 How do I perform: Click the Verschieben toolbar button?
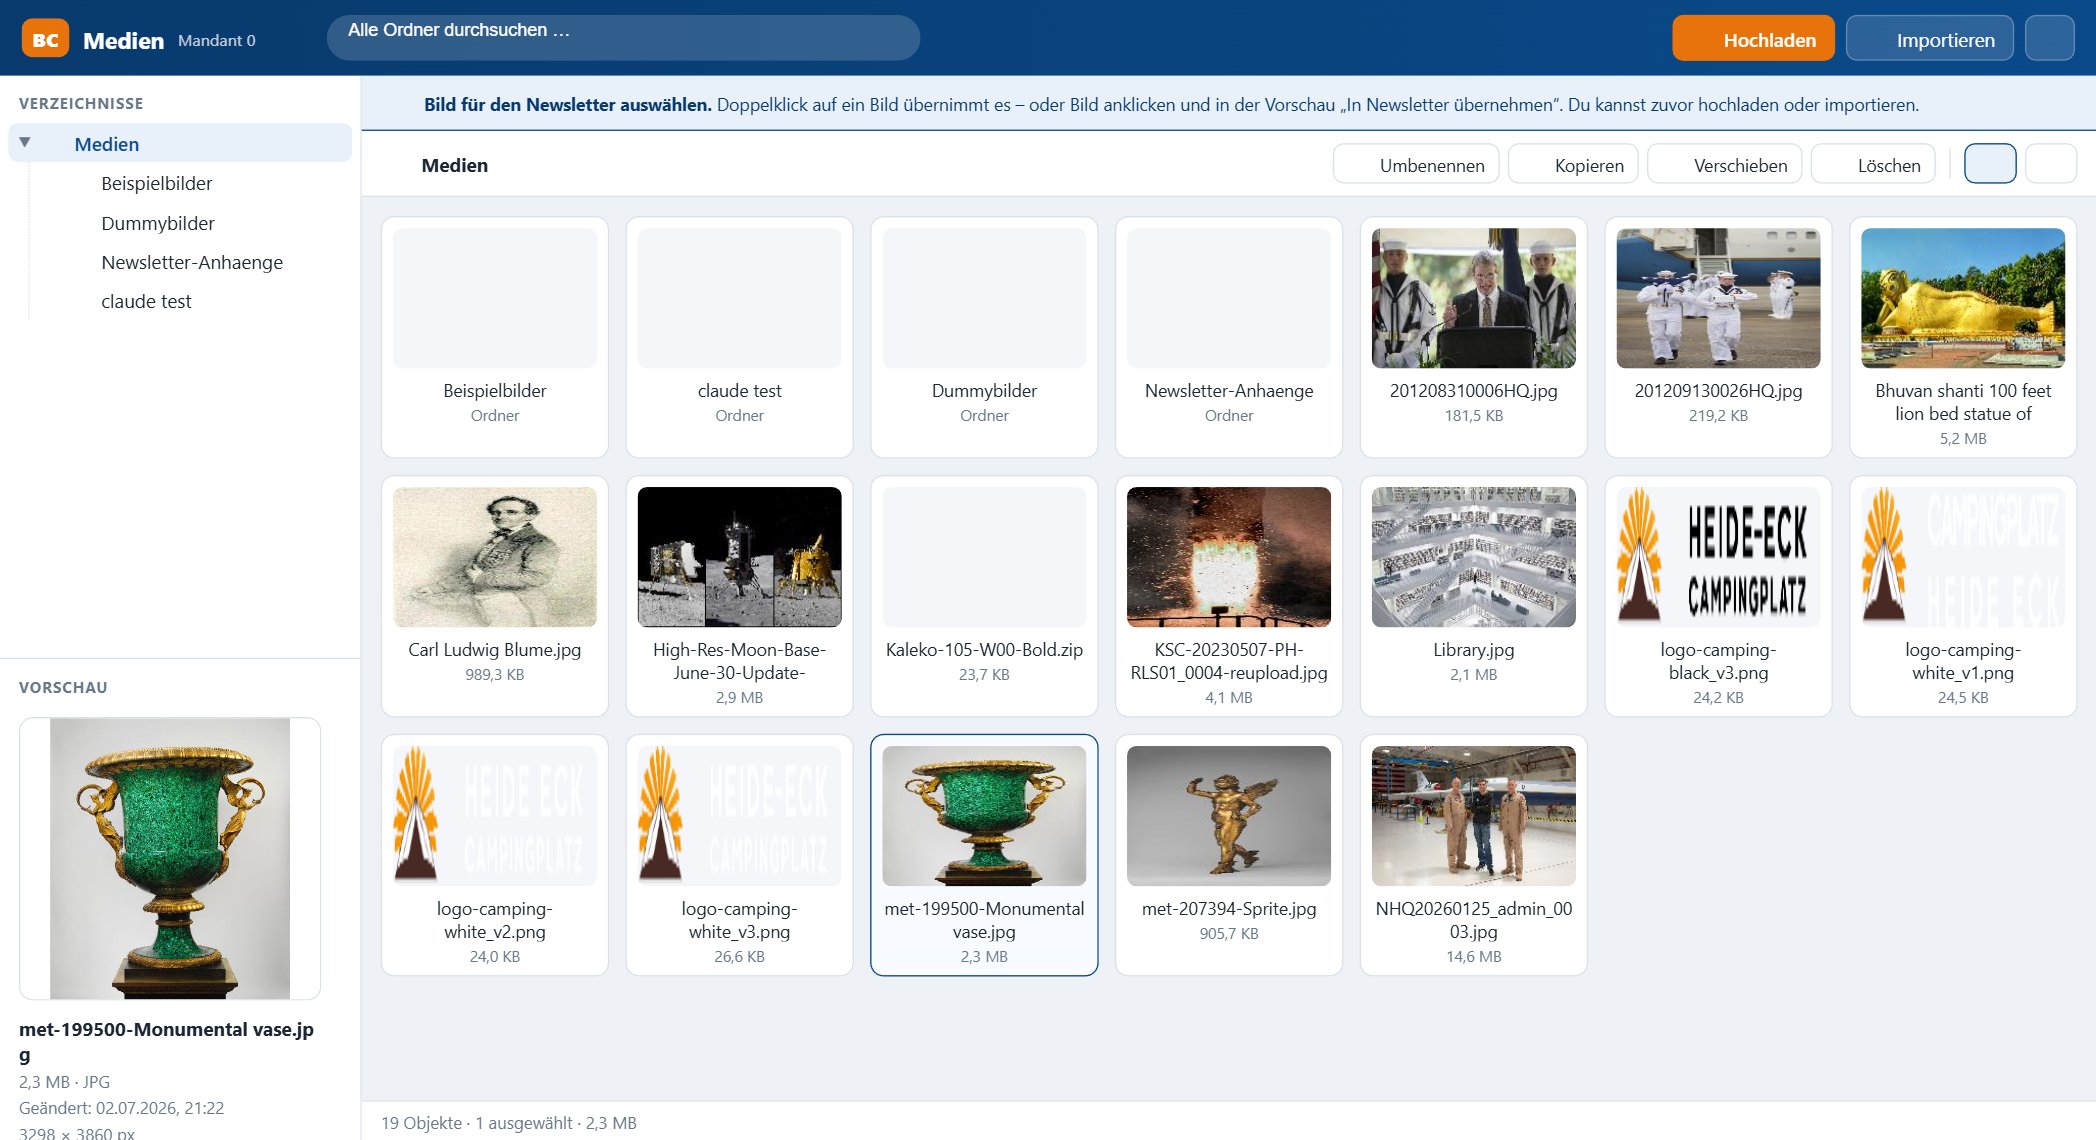1724,164
